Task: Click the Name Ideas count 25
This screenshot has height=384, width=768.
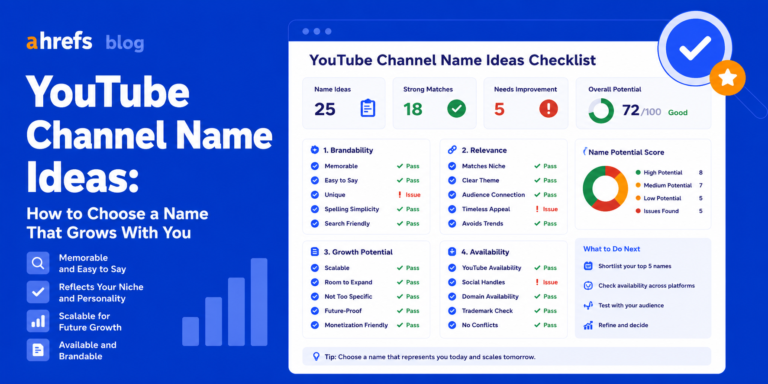Action: tap(325, 110)
